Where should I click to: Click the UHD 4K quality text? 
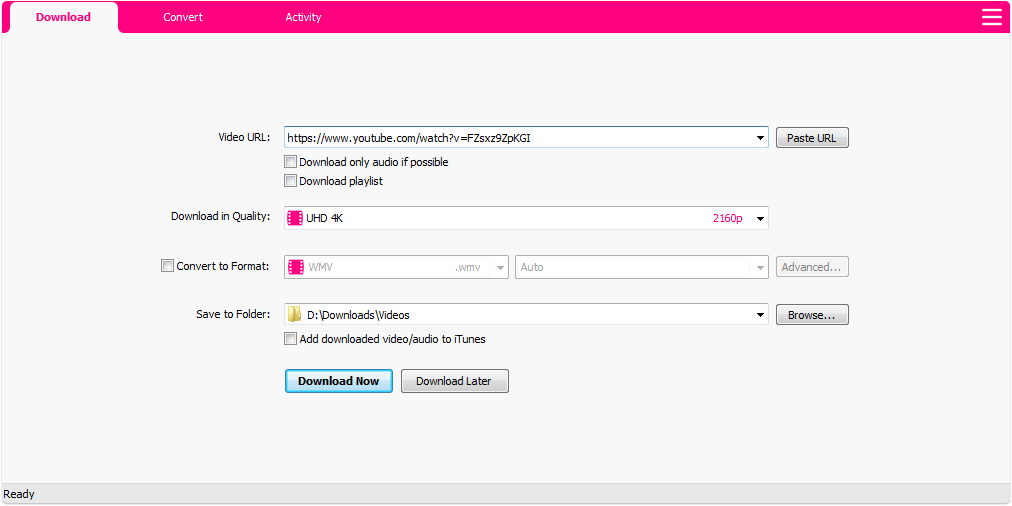coord(325,219)
